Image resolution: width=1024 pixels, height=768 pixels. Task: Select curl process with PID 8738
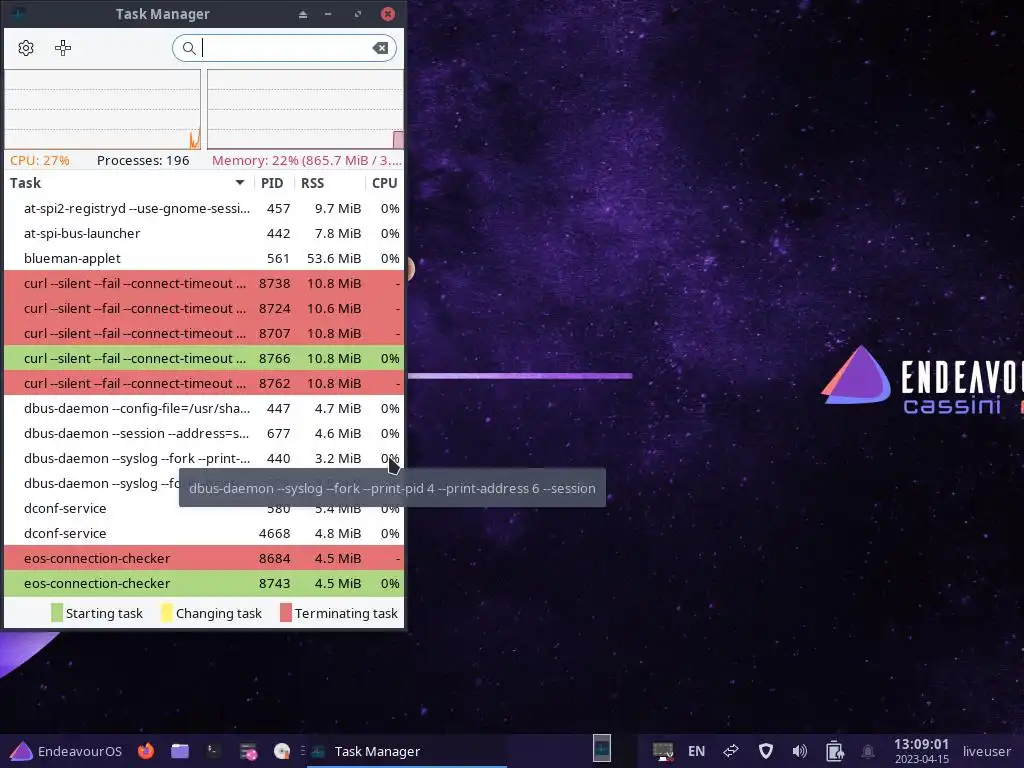click(x=204, y=283)
